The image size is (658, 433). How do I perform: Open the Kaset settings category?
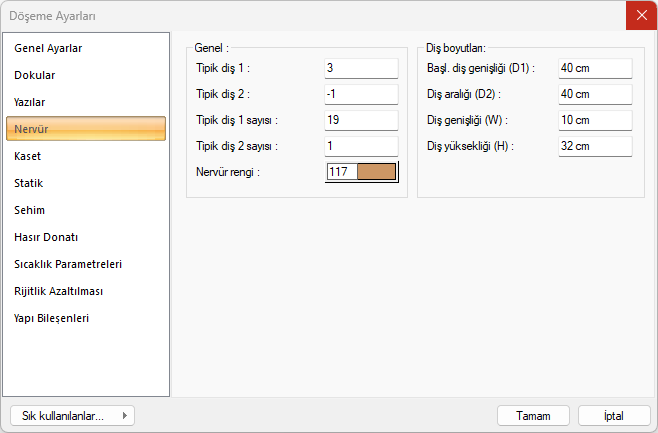coord(28,156)
